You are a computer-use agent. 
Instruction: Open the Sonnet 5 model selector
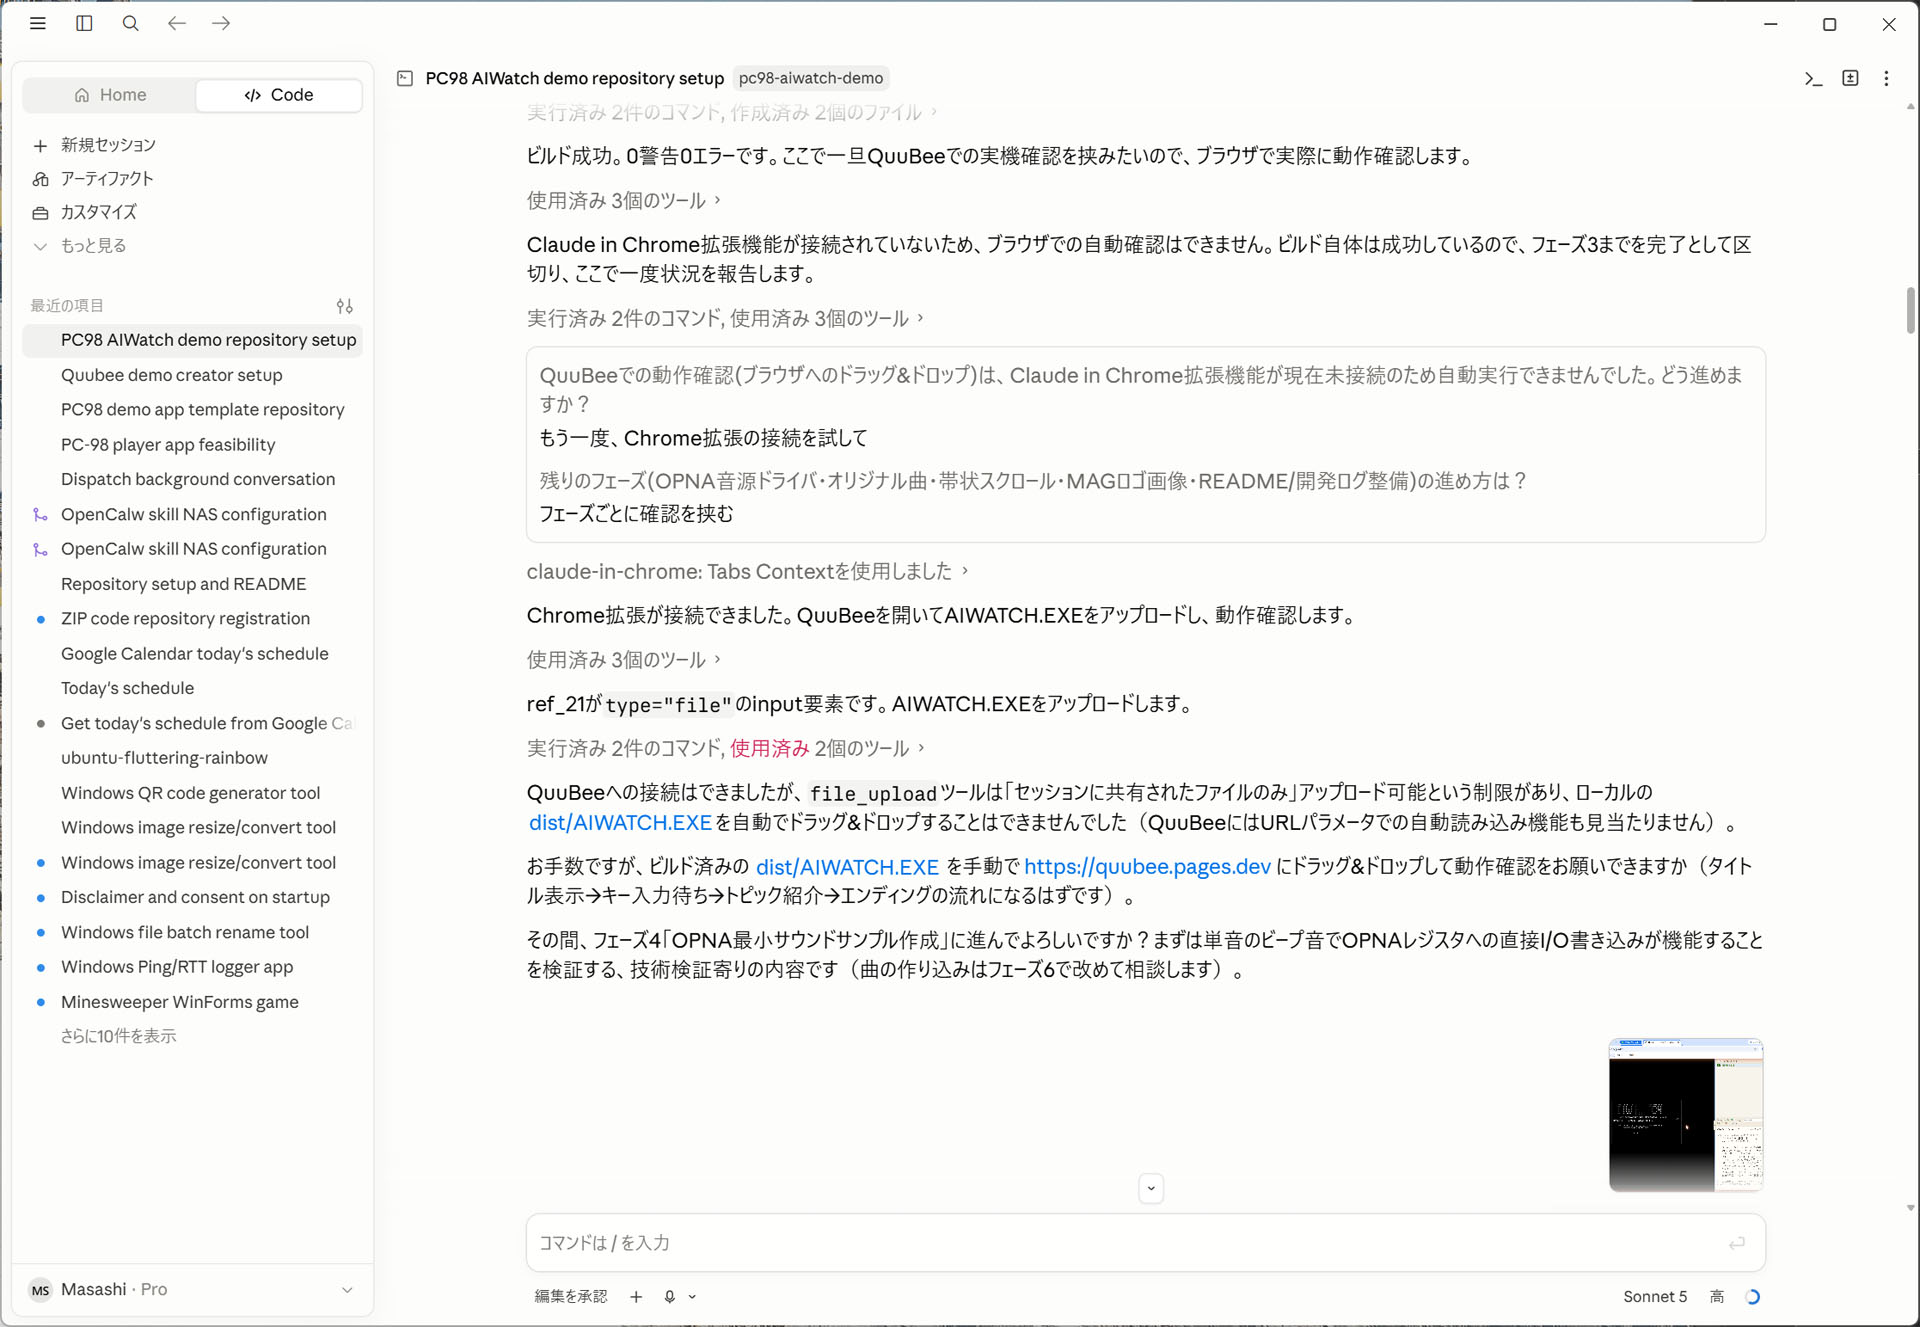(x=1655, y=1296)
